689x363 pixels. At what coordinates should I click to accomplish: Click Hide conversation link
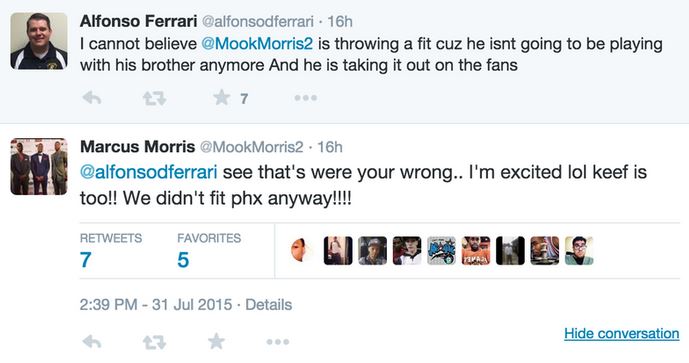(622, 334)
